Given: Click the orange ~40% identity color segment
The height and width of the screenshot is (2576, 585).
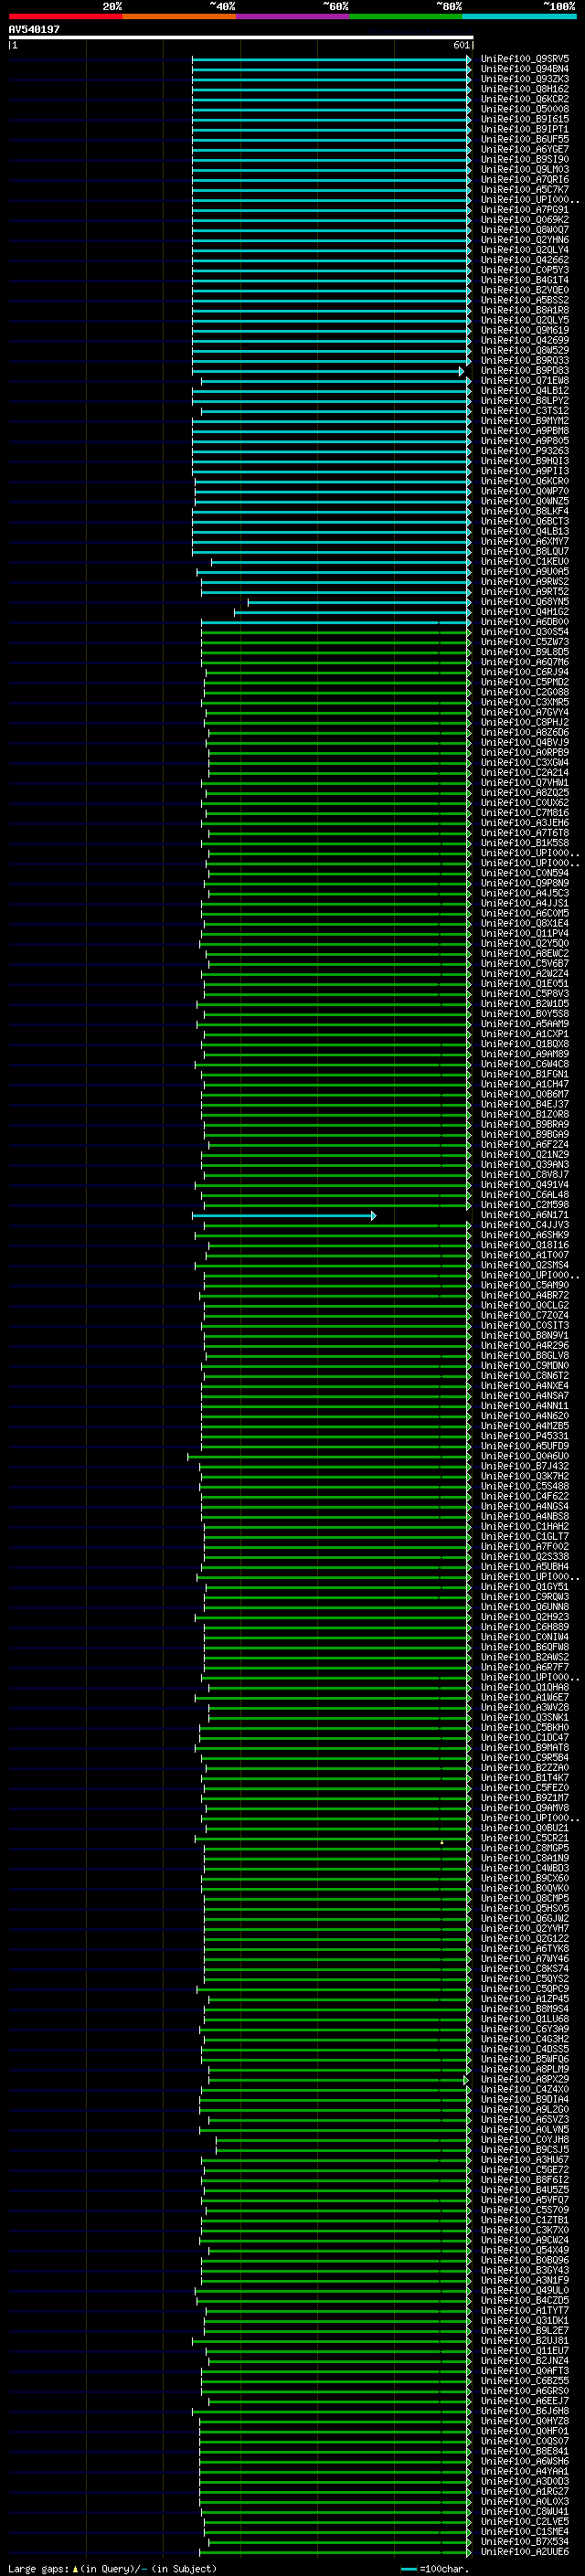Looking at the screenshot, I should point(179,16).
